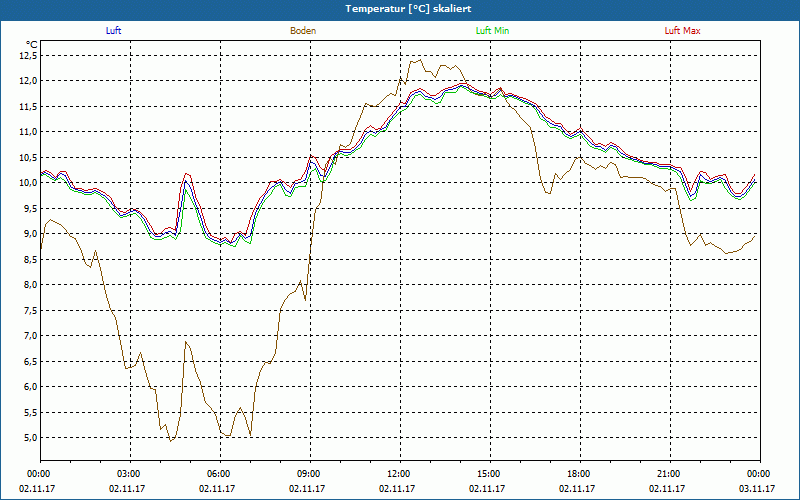The height and width of the screenshot is (500, 800).
Task: Click the 11,5 y-axis value
Action: (x=28, y=107)
